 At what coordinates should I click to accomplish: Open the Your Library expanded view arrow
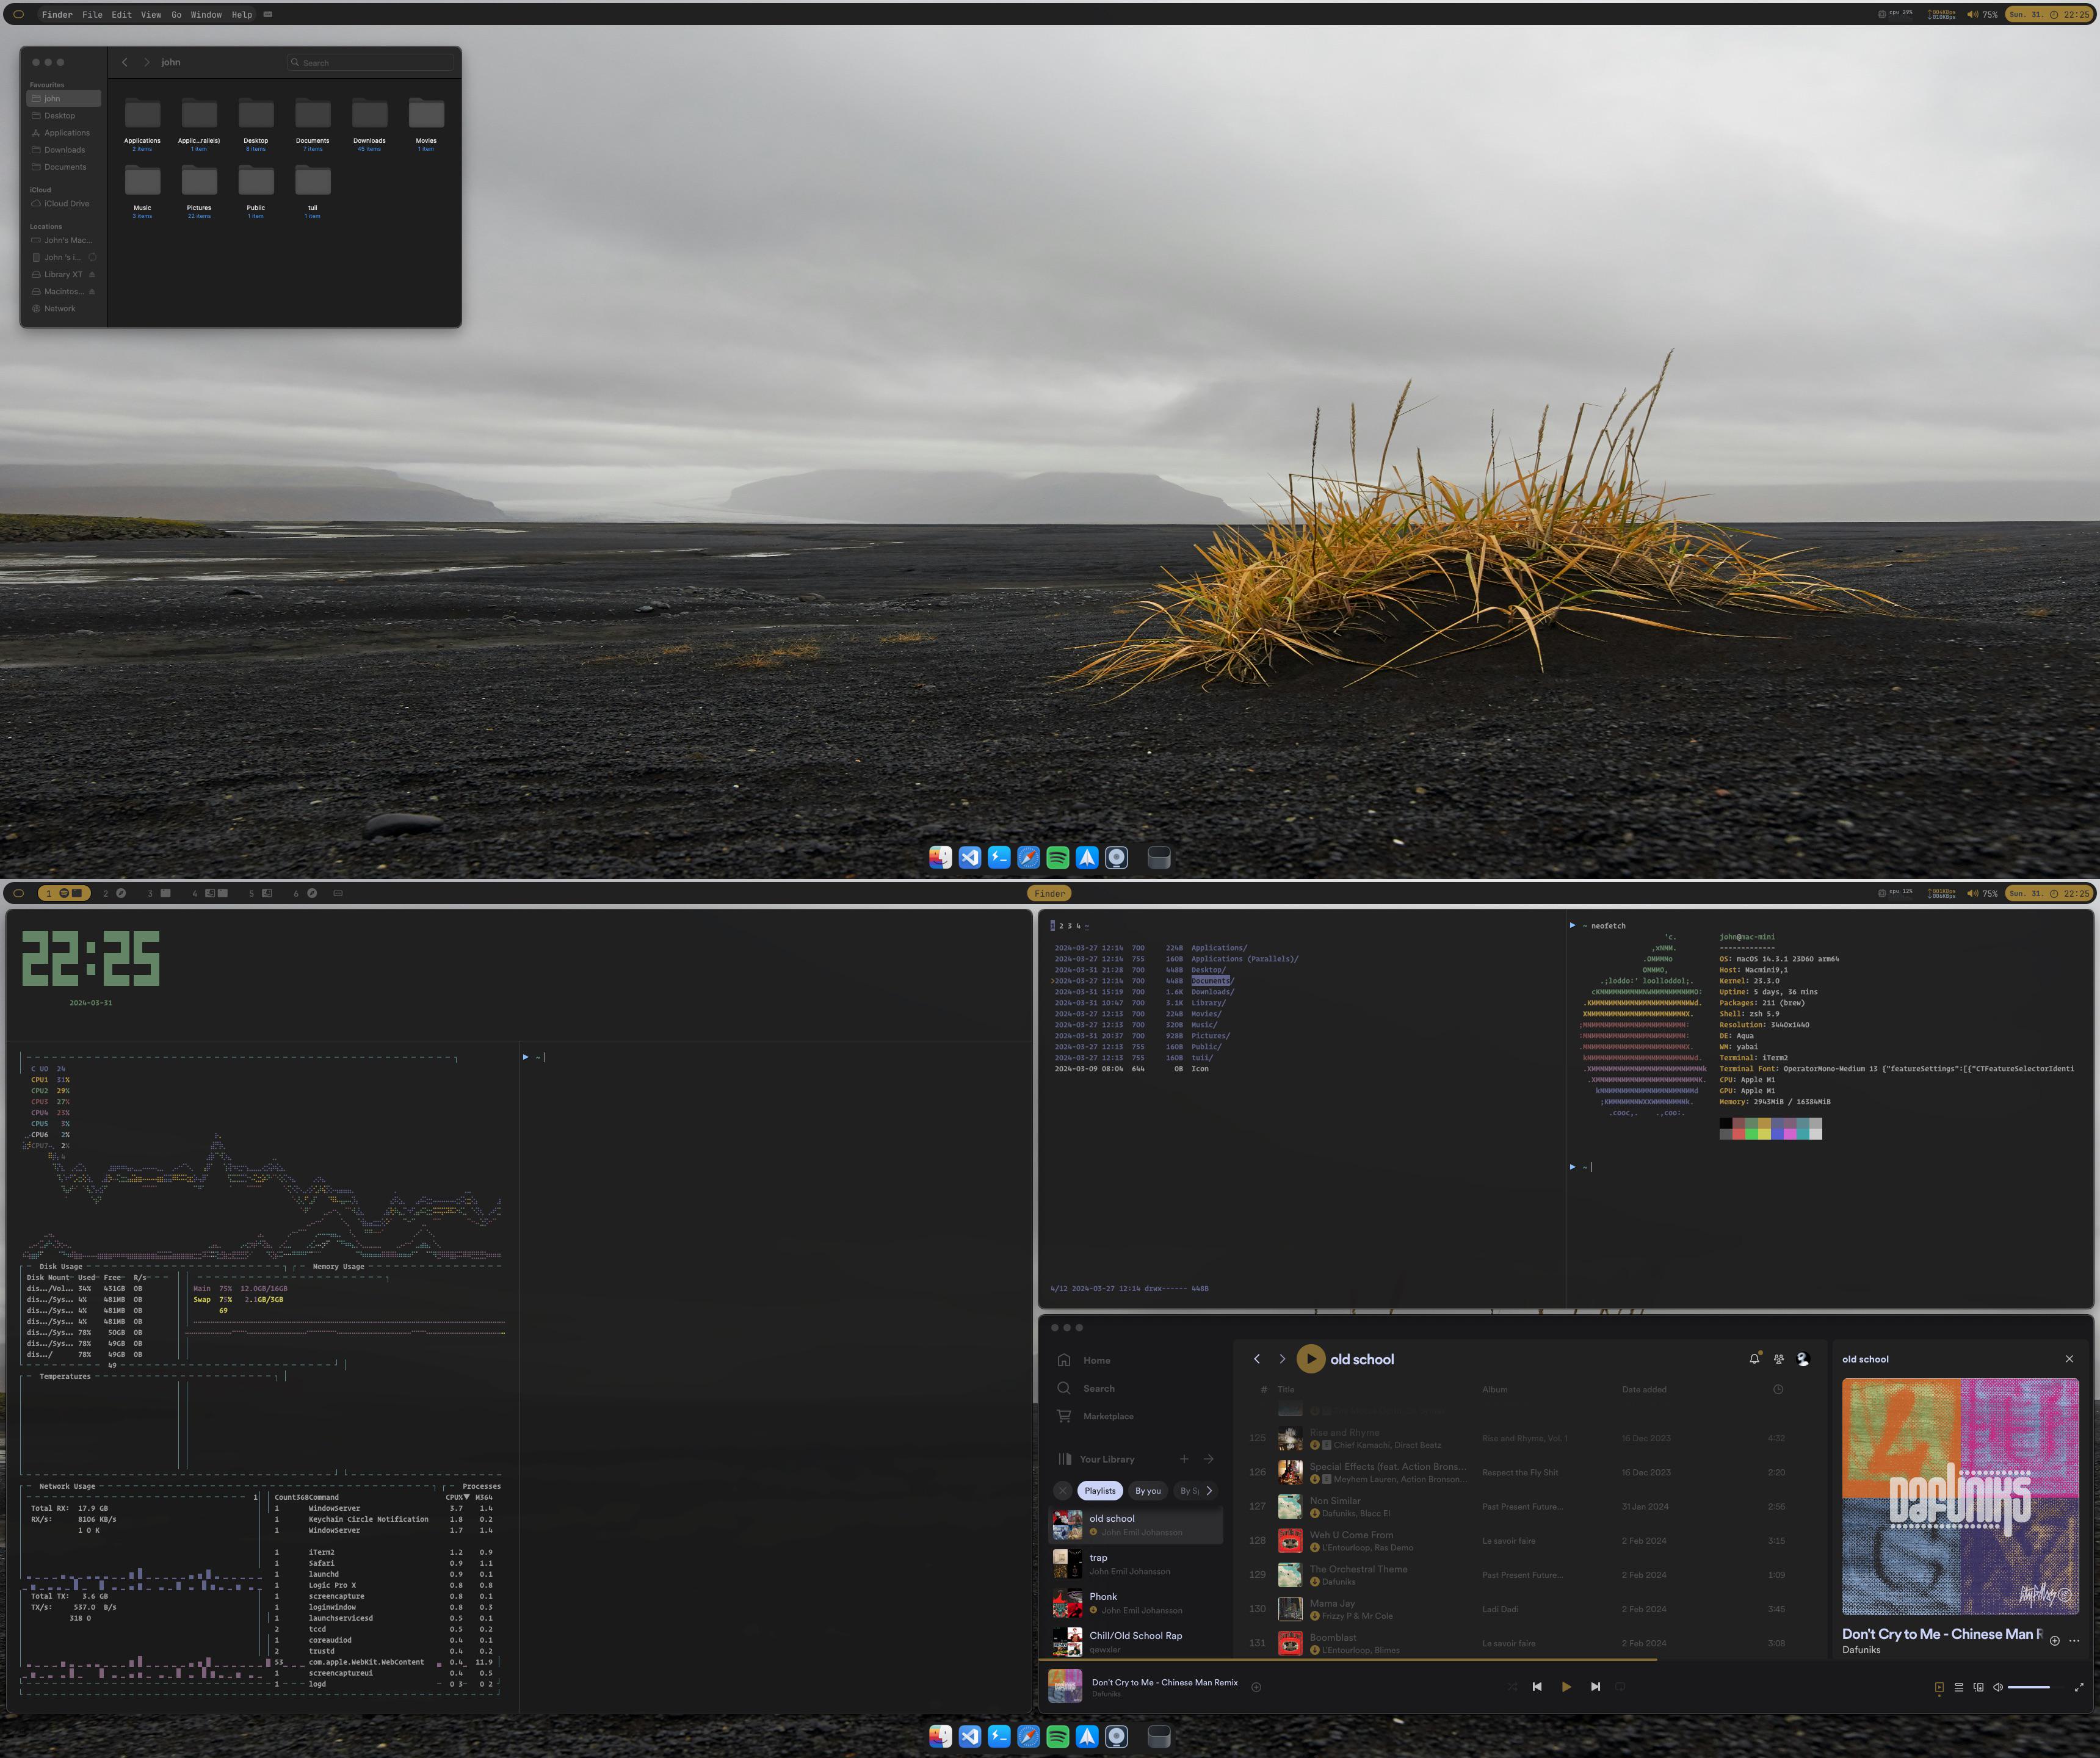[x=1208, y=1459]
